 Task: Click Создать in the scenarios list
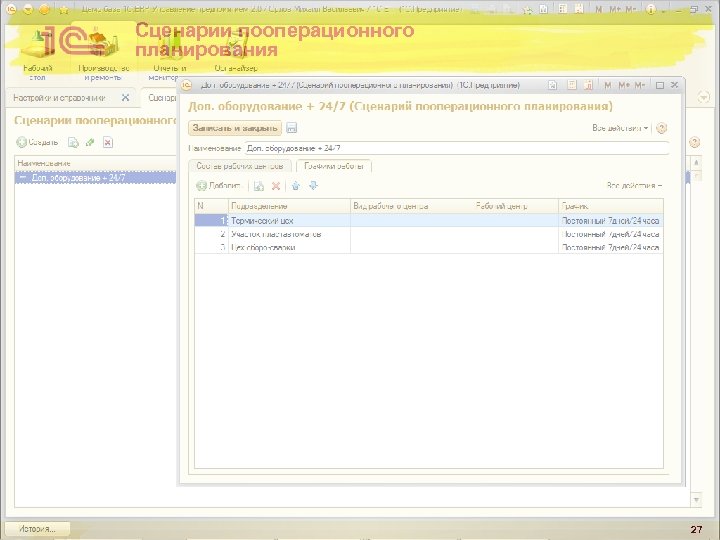[x=38, y=142]
